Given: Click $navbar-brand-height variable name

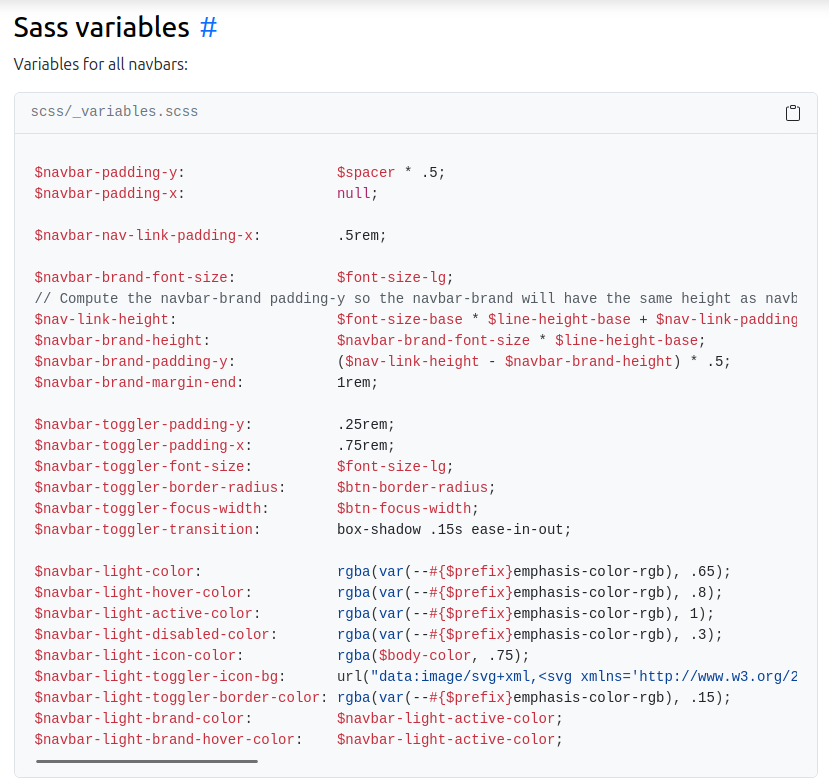Looking at the screenshot, I should (118, 340).
